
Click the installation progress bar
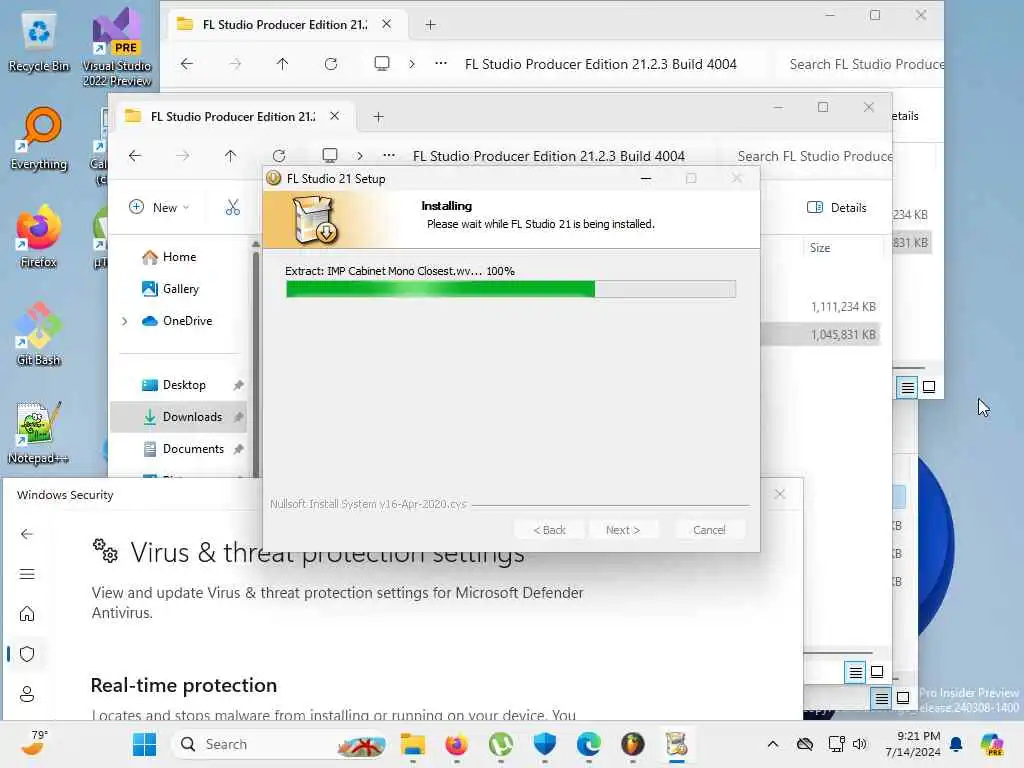click(x=511, y=289)
